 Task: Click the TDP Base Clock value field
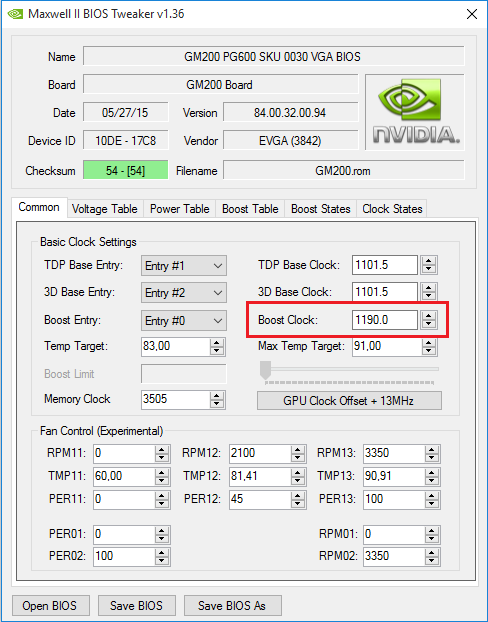[385, 265]
